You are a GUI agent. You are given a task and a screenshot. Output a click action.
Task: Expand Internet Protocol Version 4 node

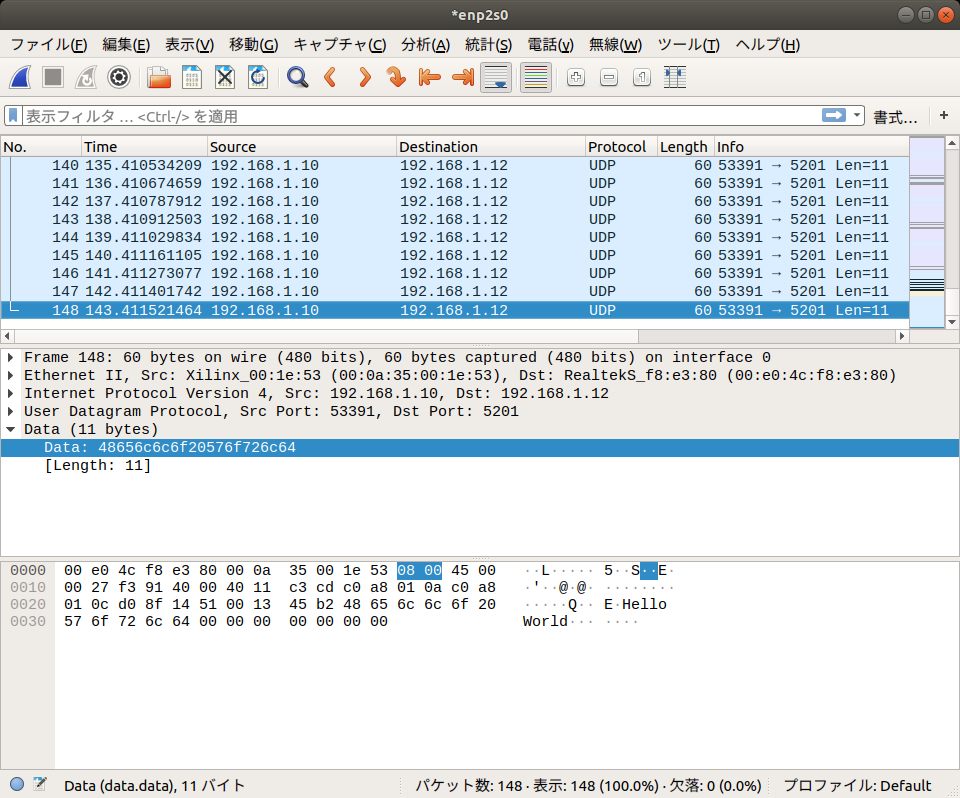(x=10, y=393)
